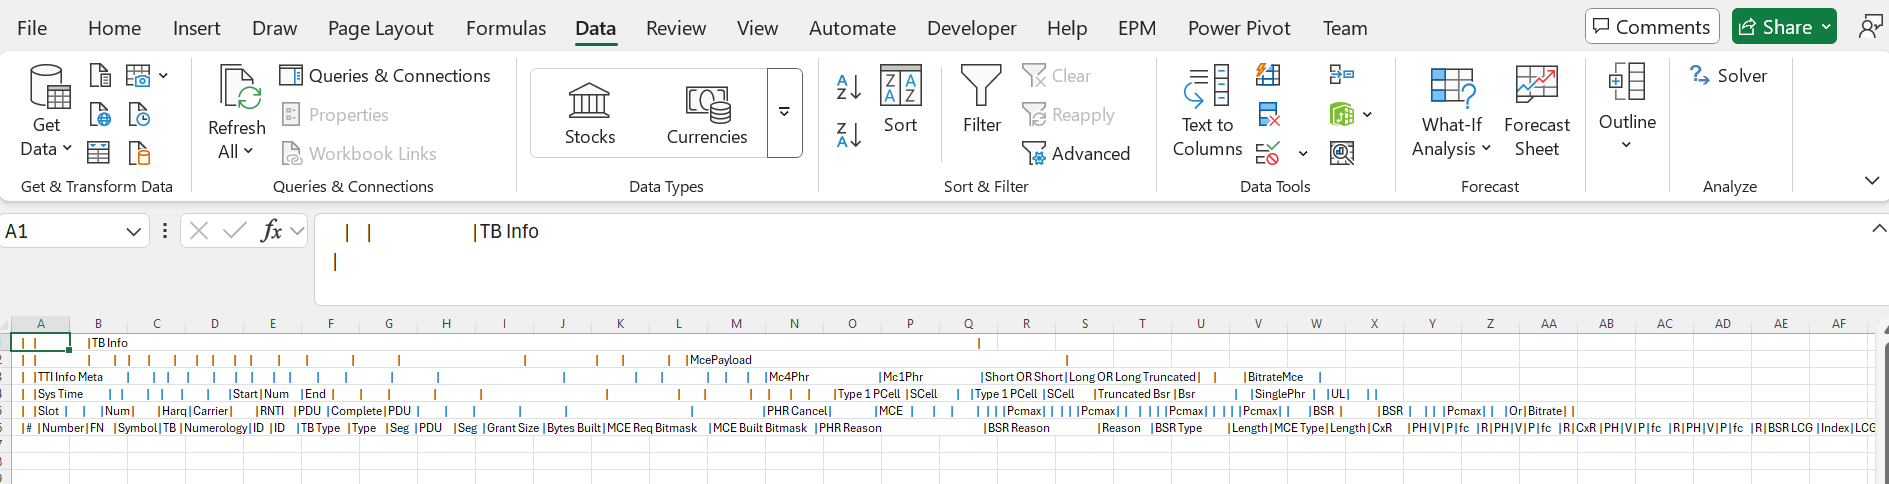Click the Flash Fill icon
The width and height of the screenshot is (1889, 484).
tap(1268, 75)
